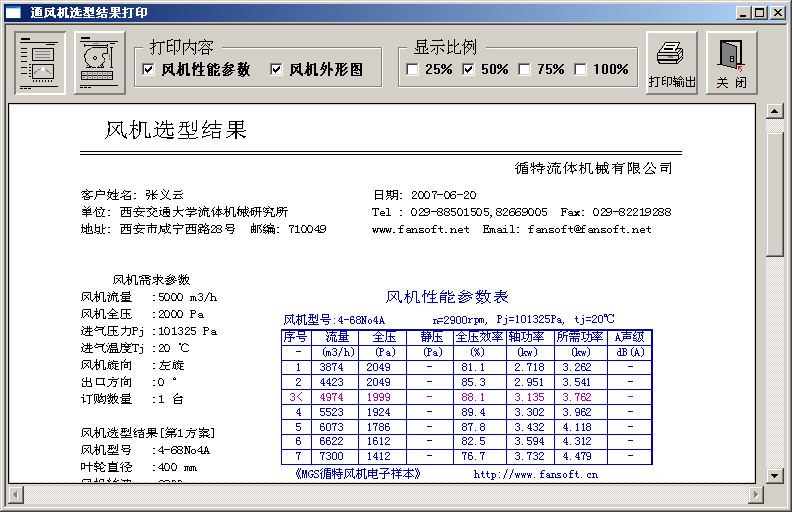Toggle the 风机外形图 checkbox

[x=277, y=70]
